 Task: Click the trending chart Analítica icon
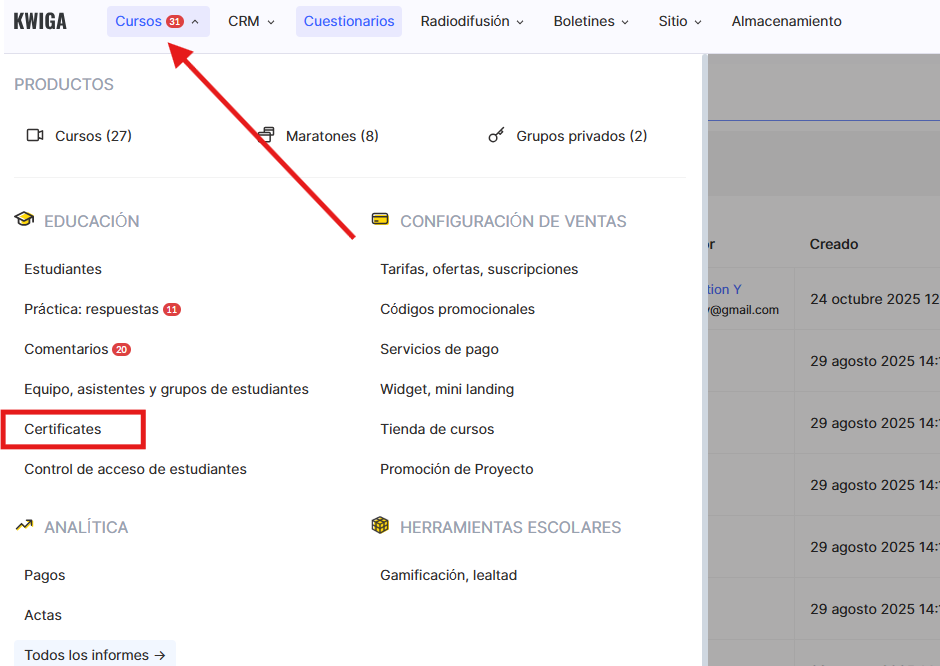point(24,526)
